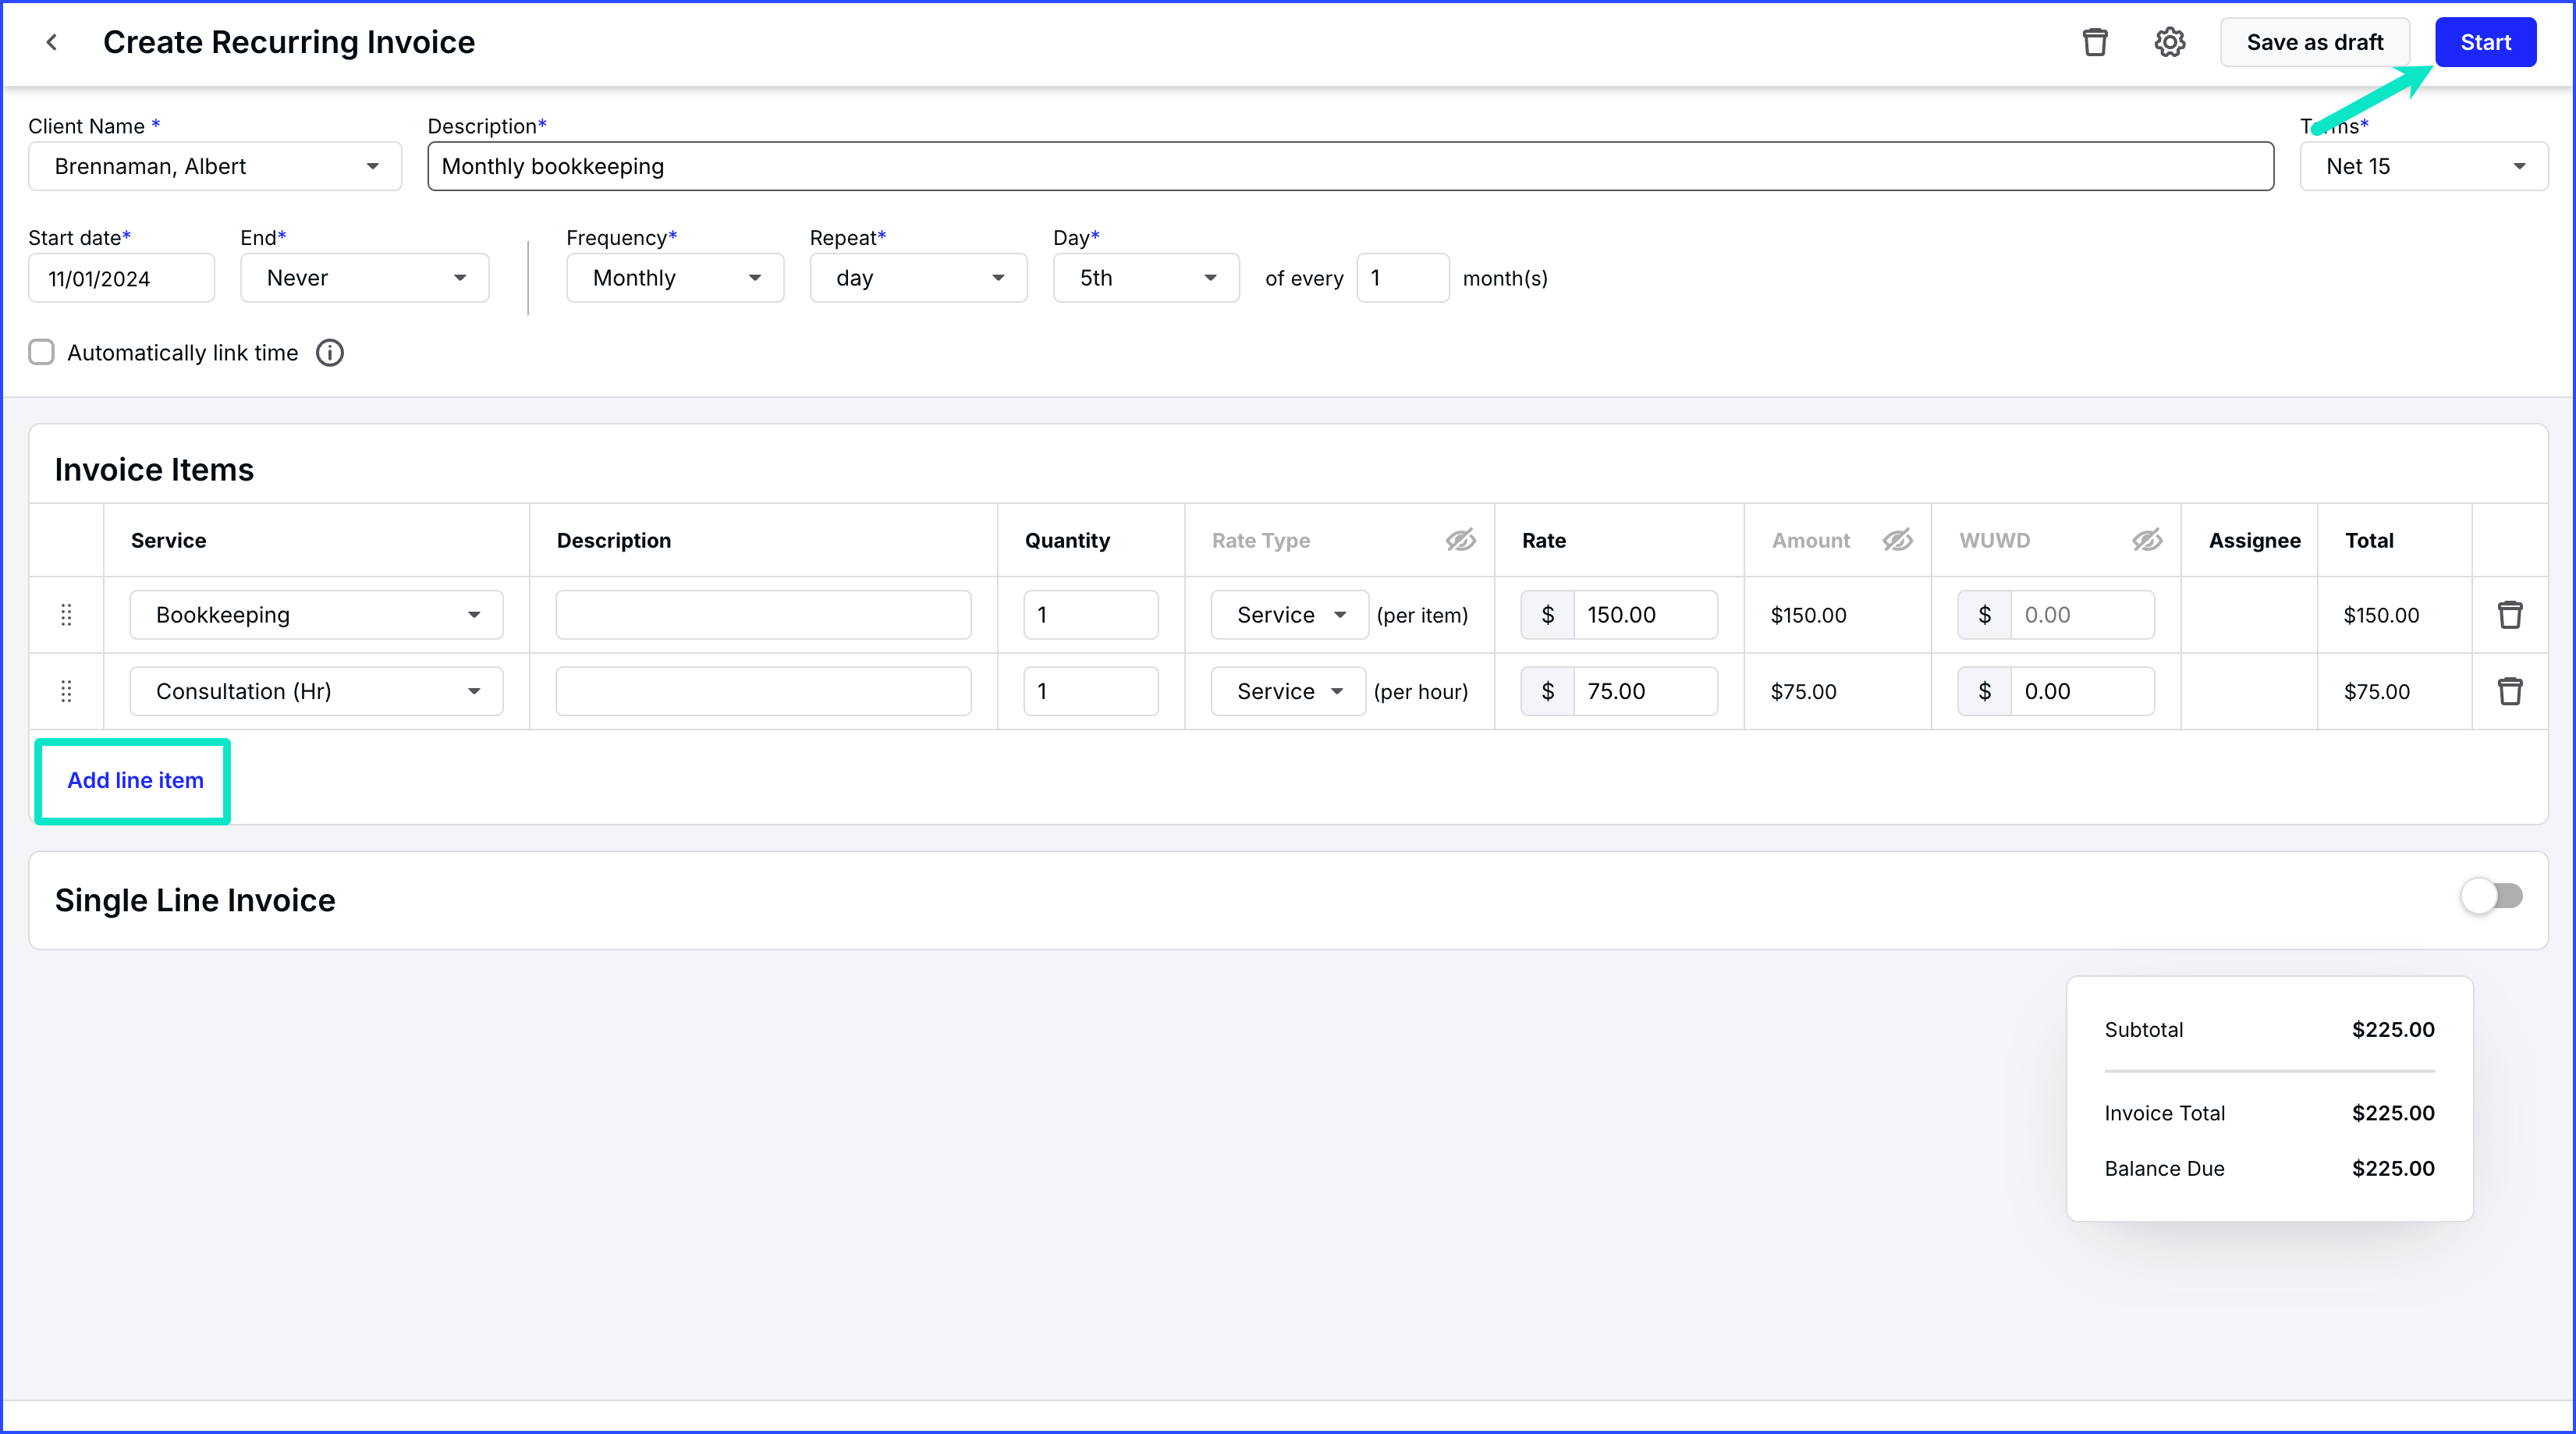The height and width of the screenshot is (1434, 2576).
Task: Click the drag handle on the Bookkeeping row
Action: tap(66, 614)
